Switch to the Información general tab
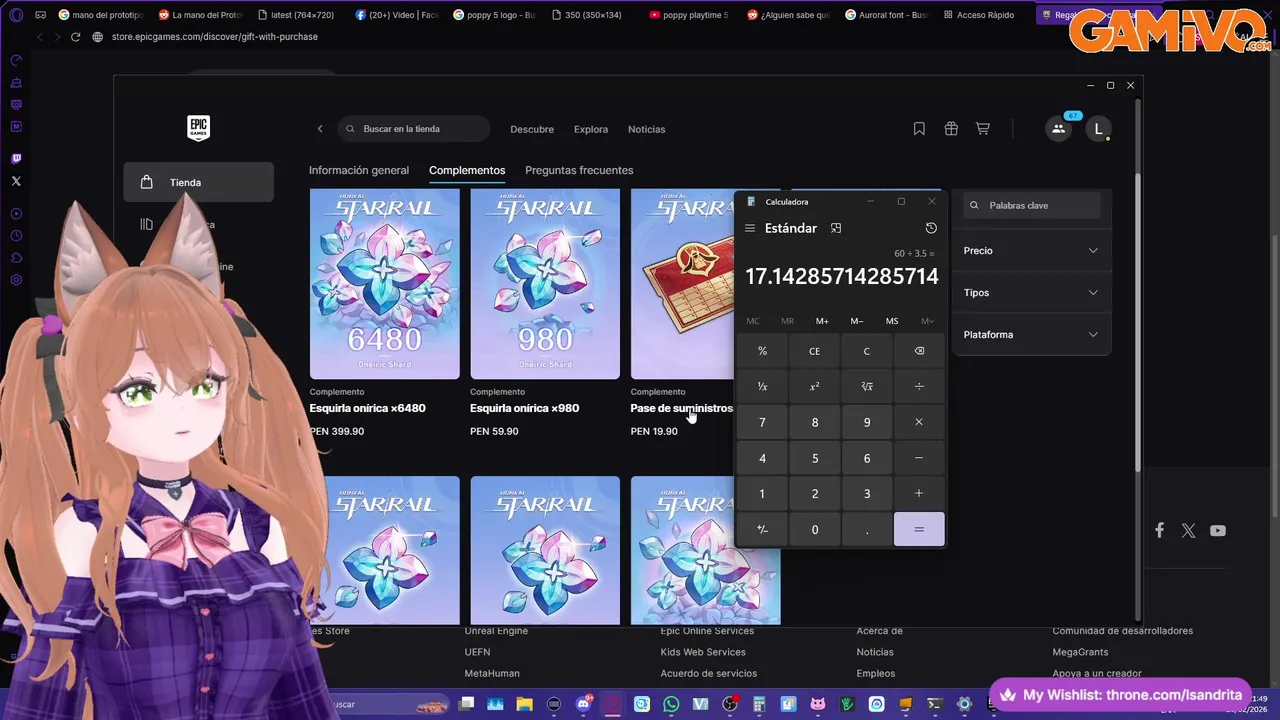Image resolution: width=1280 pixels, height=720 pixels. (x=359, y=170)
